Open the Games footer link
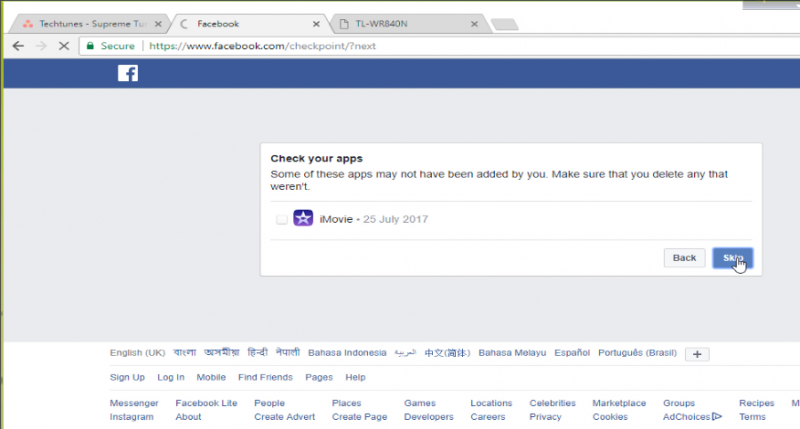 (x=420, y=403)
